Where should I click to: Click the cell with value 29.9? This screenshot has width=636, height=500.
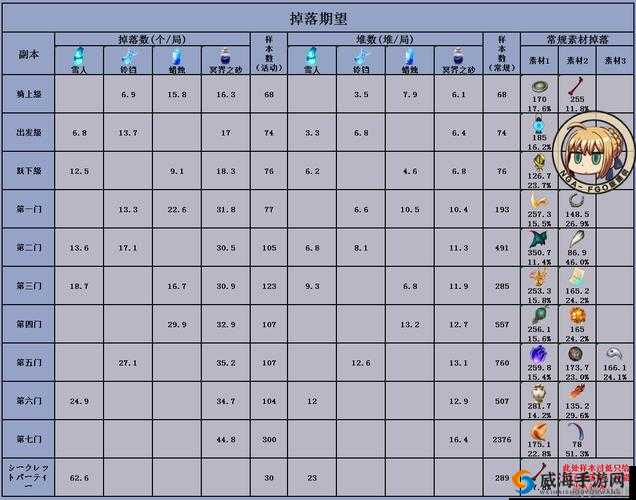click(x=177, y=324)
